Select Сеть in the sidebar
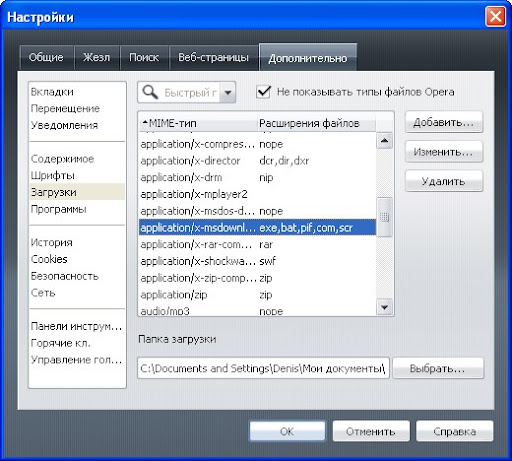The width and height of the screenshot is (512, 461). (77, 293)
